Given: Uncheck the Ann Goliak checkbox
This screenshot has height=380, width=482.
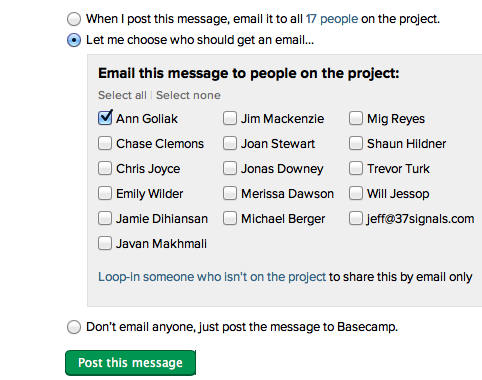Looking at the screenshot, I should click(x=105, y=118).
